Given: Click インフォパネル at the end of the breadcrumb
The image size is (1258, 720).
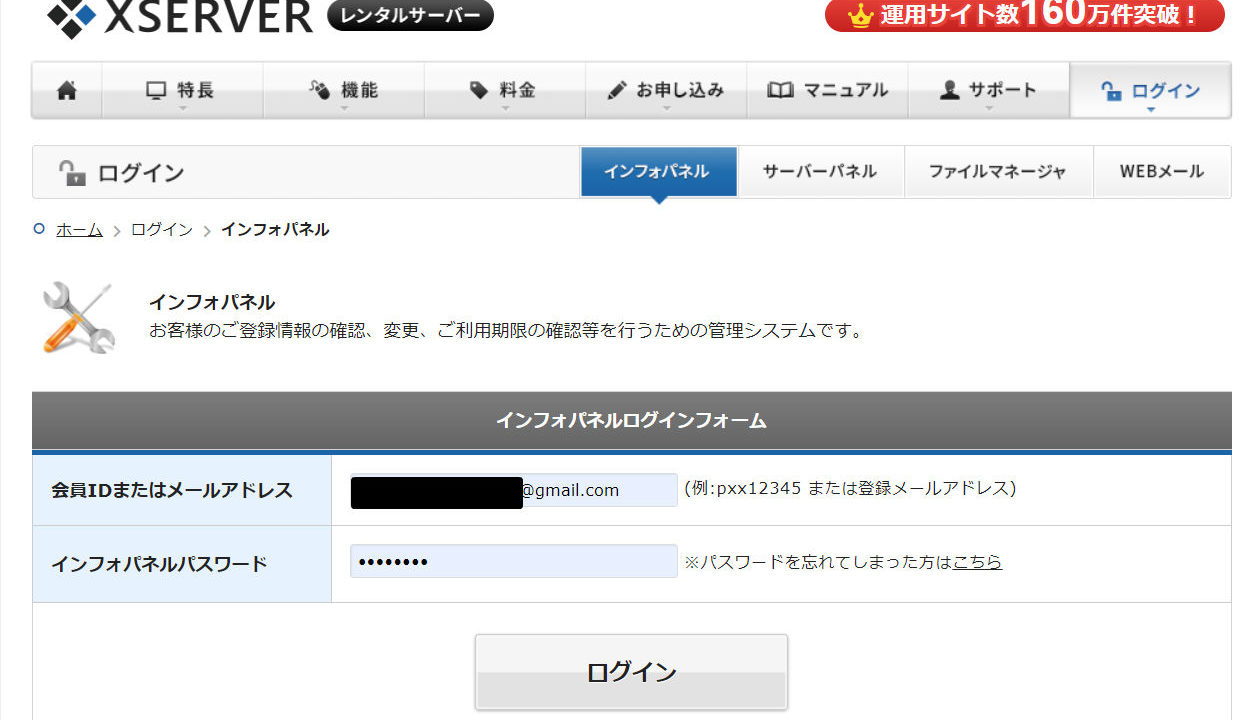Looking at the screenshot, I should pyautogui.click(x=275, y=230).
